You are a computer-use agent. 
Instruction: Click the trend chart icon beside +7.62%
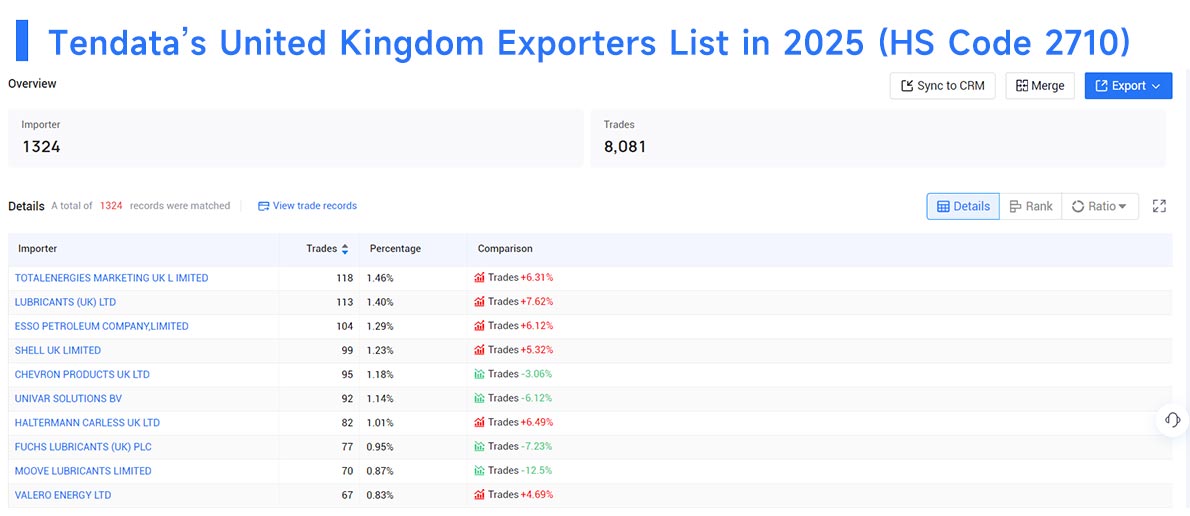(x=479, y=302)
